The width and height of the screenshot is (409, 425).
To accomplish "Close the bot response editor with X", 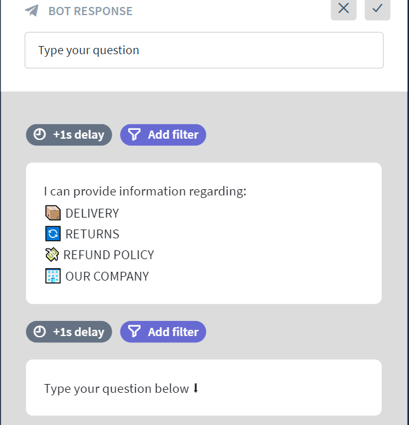I will point(344,8).
